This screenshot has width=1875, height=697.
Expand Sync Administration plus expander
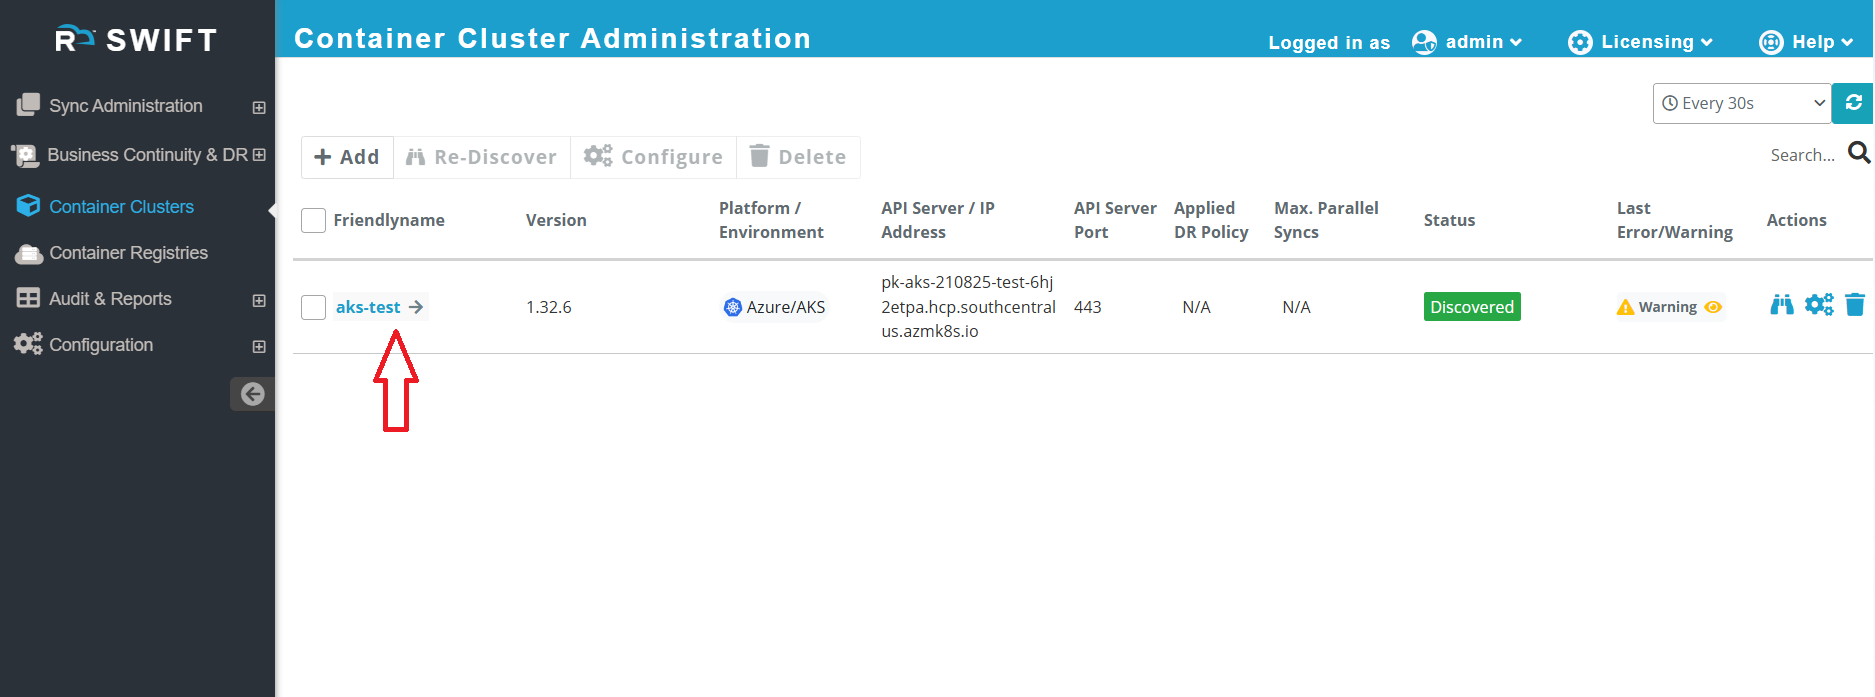259,107
